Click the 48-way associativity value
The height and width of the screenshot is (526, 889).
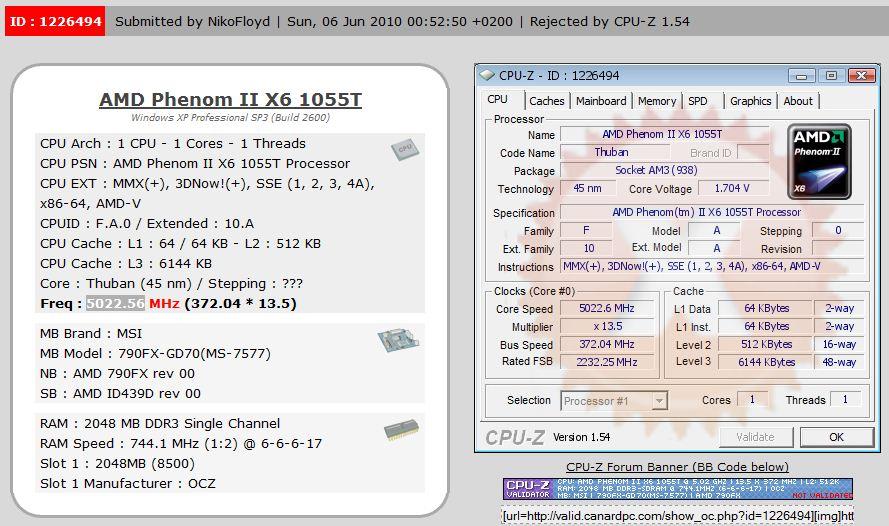tap(839, 362)
